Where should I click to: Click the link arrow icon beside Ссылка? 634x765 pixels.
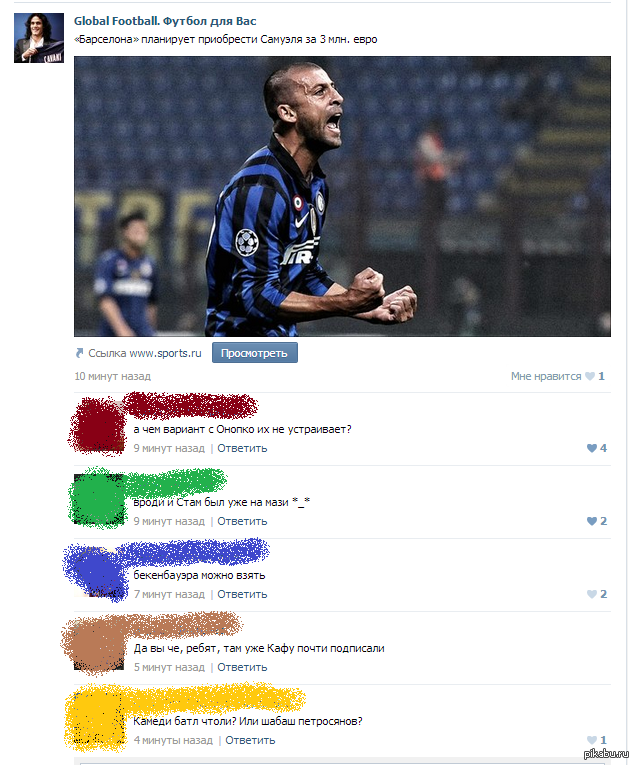click(x=80, y=353)
